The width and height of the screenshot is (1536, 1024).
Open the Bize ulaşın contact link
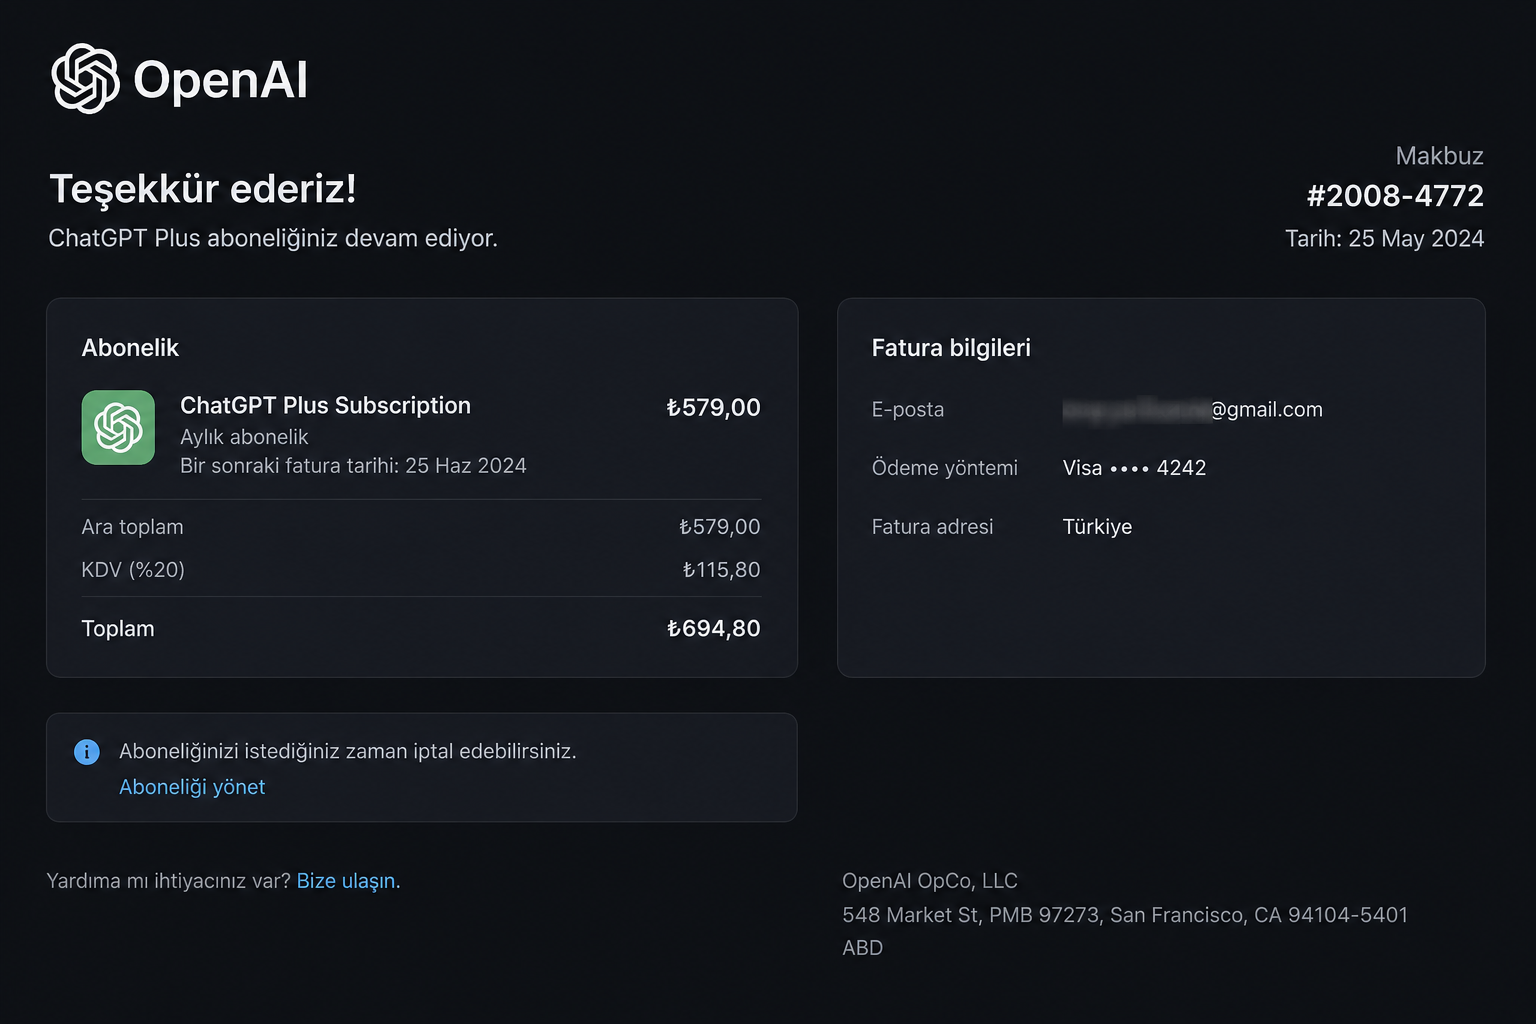tap(348, 881)
